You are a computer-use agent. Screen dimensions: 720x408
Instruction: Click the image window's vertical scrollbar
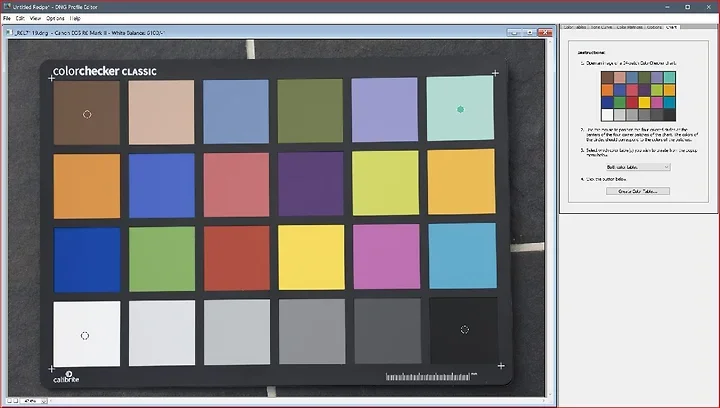tap(549, 218)
